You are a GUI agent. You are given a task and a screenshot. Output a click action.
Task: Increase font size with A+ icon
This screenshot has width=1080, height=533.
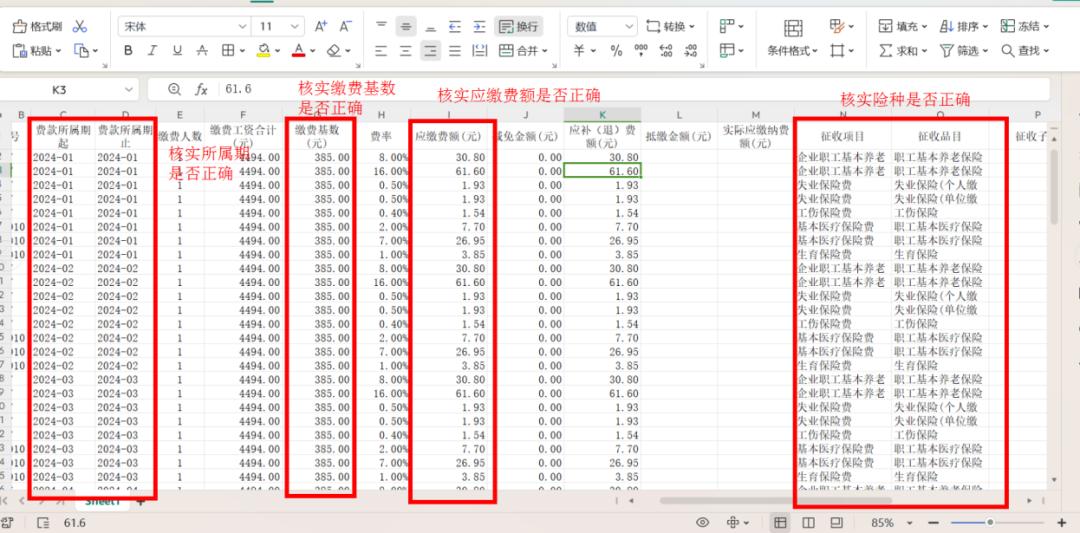coord(320,27)
